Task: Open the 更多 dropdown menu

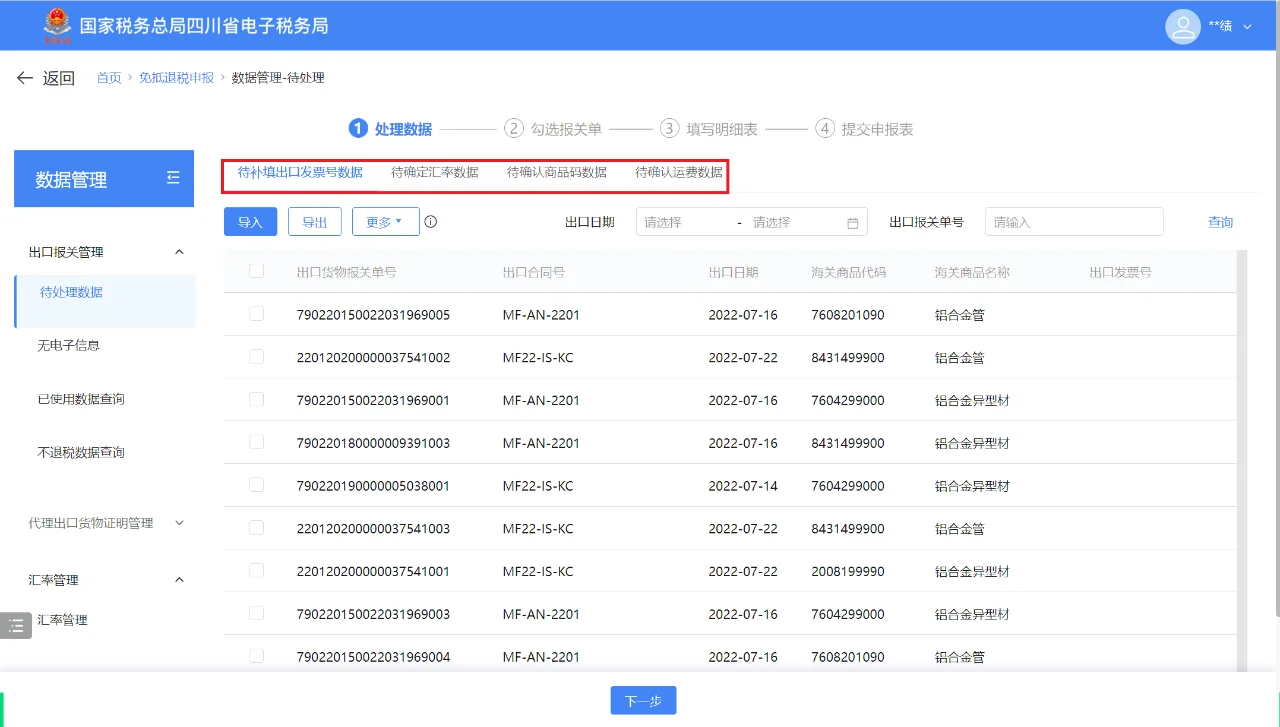Action: [x=385, y=221]
